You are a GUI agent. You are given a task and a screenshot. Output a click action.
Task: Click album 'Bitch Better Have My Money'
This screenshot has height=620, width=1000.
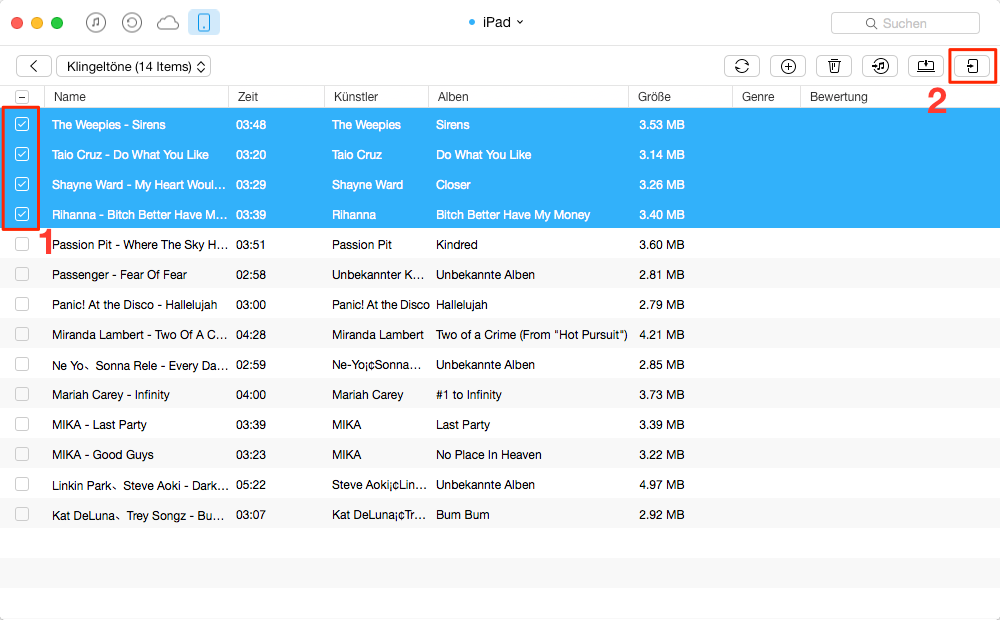(x=513, y=215)
